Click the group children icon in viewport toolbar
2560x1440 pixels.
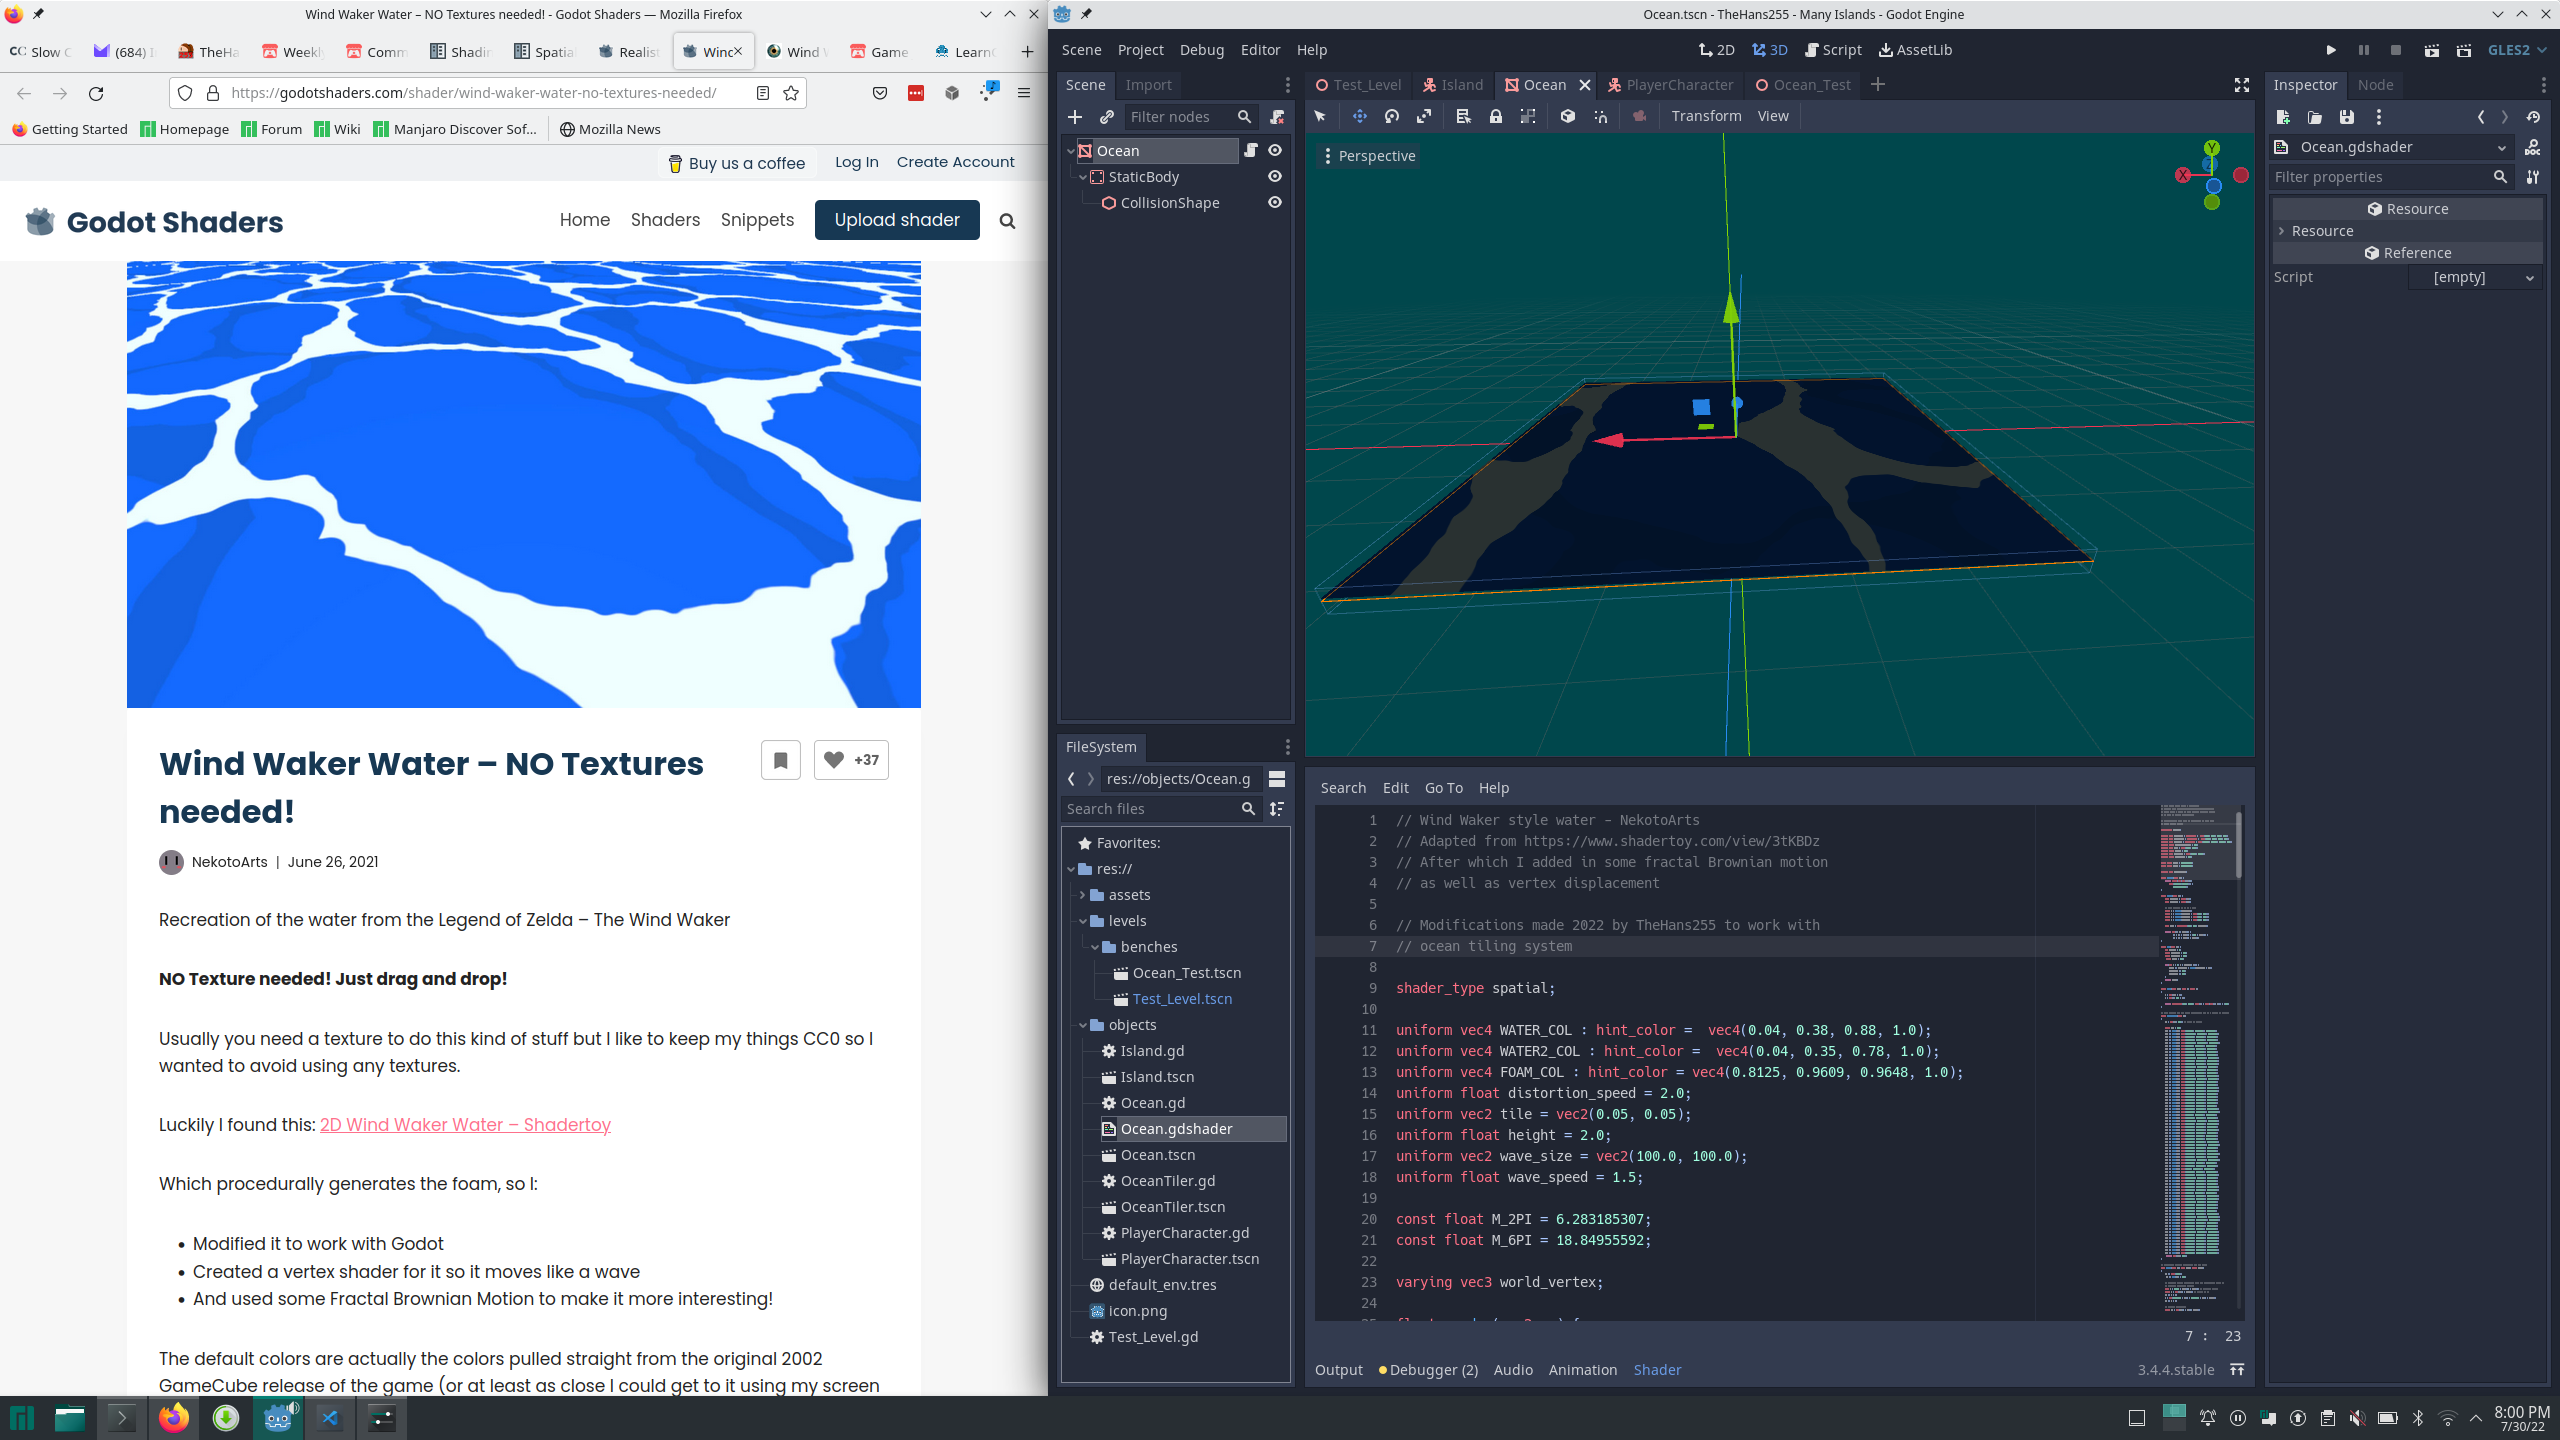tap(1527, 116)
